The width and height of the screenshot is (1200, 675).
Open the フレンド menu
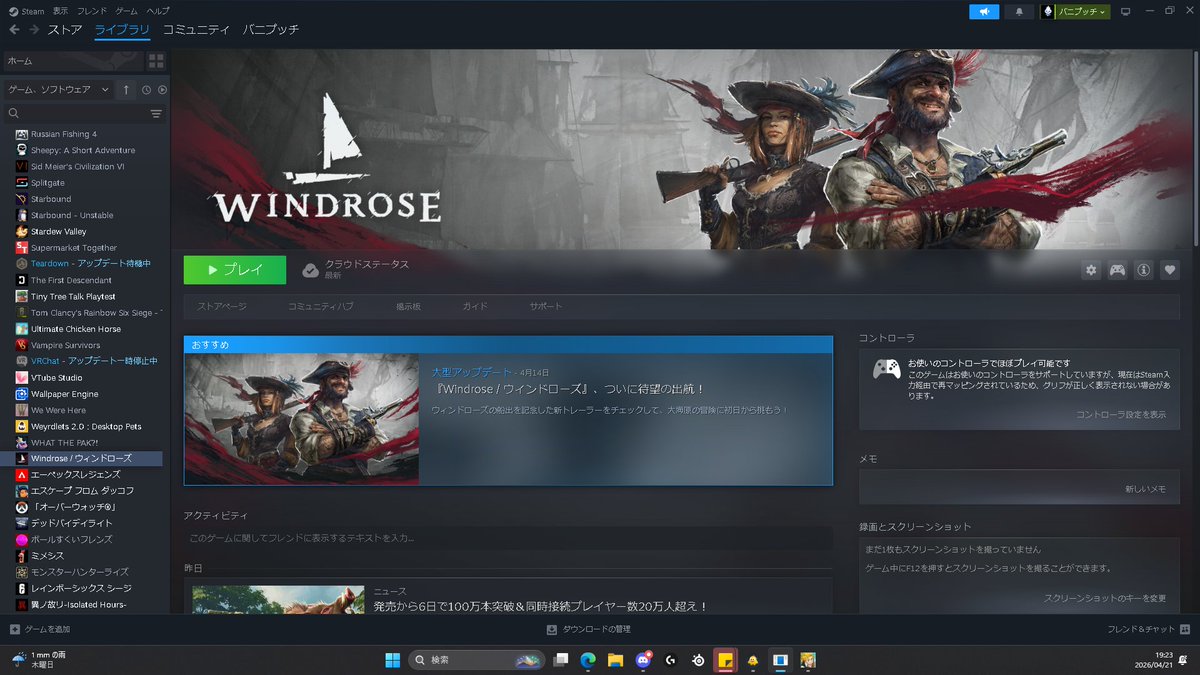pyautogui.click(x=92, y=10)
